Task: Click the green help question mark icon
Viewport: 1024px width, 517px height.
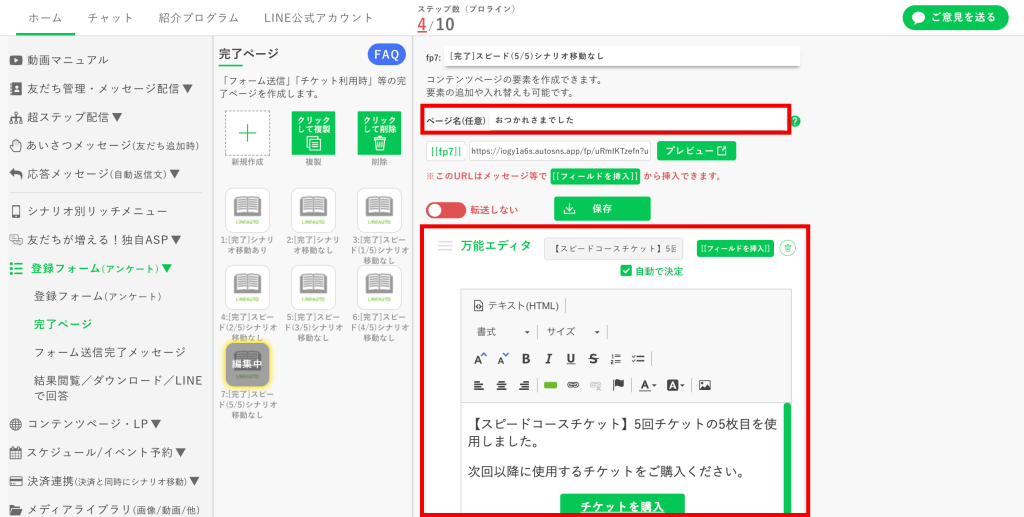Action: [x=795, y=121]
